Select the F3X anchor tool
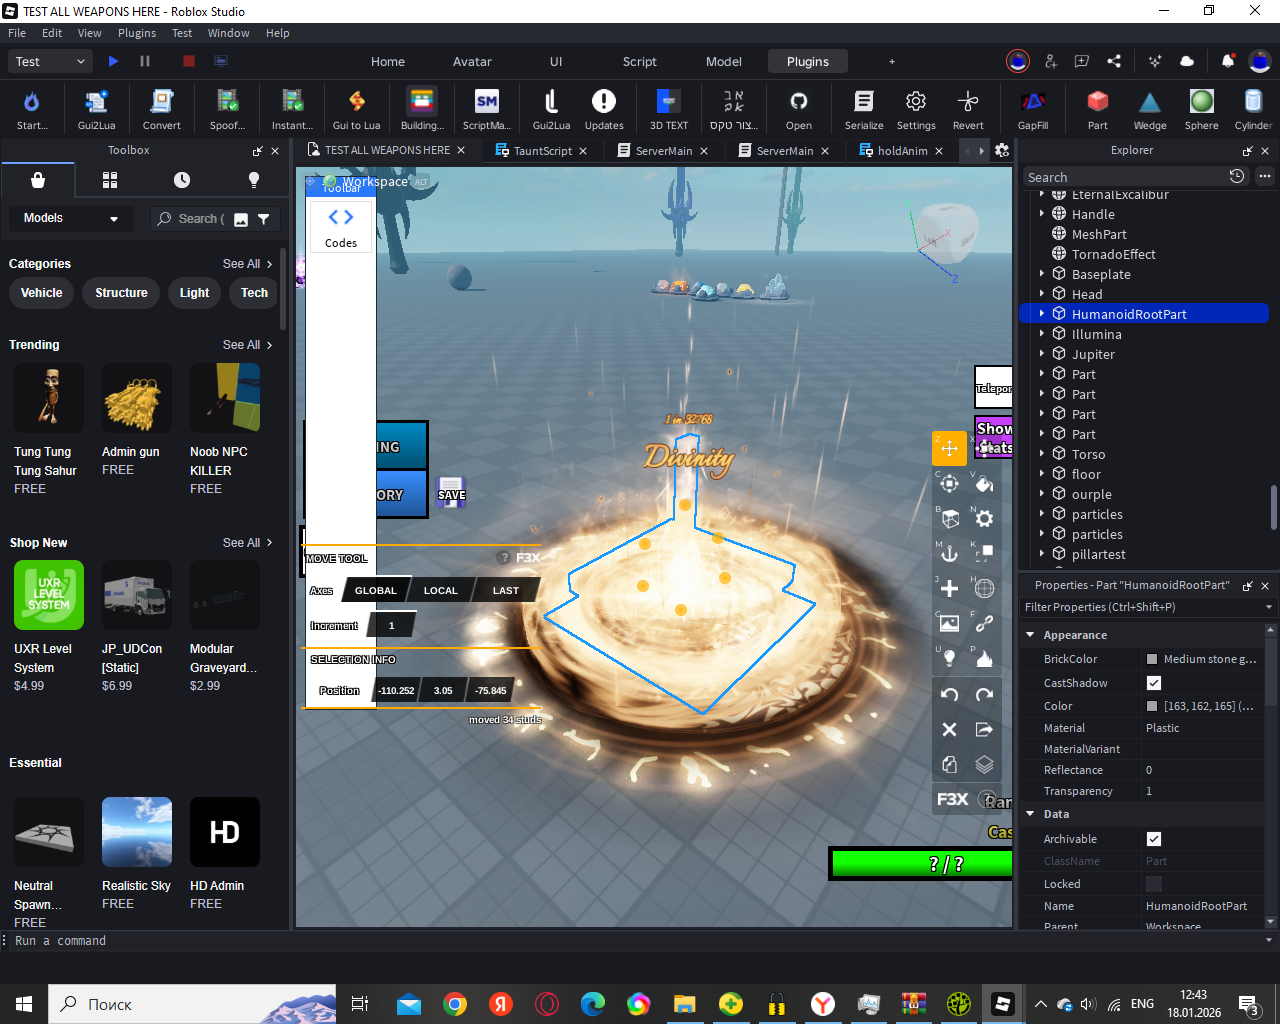 (949, 553)
